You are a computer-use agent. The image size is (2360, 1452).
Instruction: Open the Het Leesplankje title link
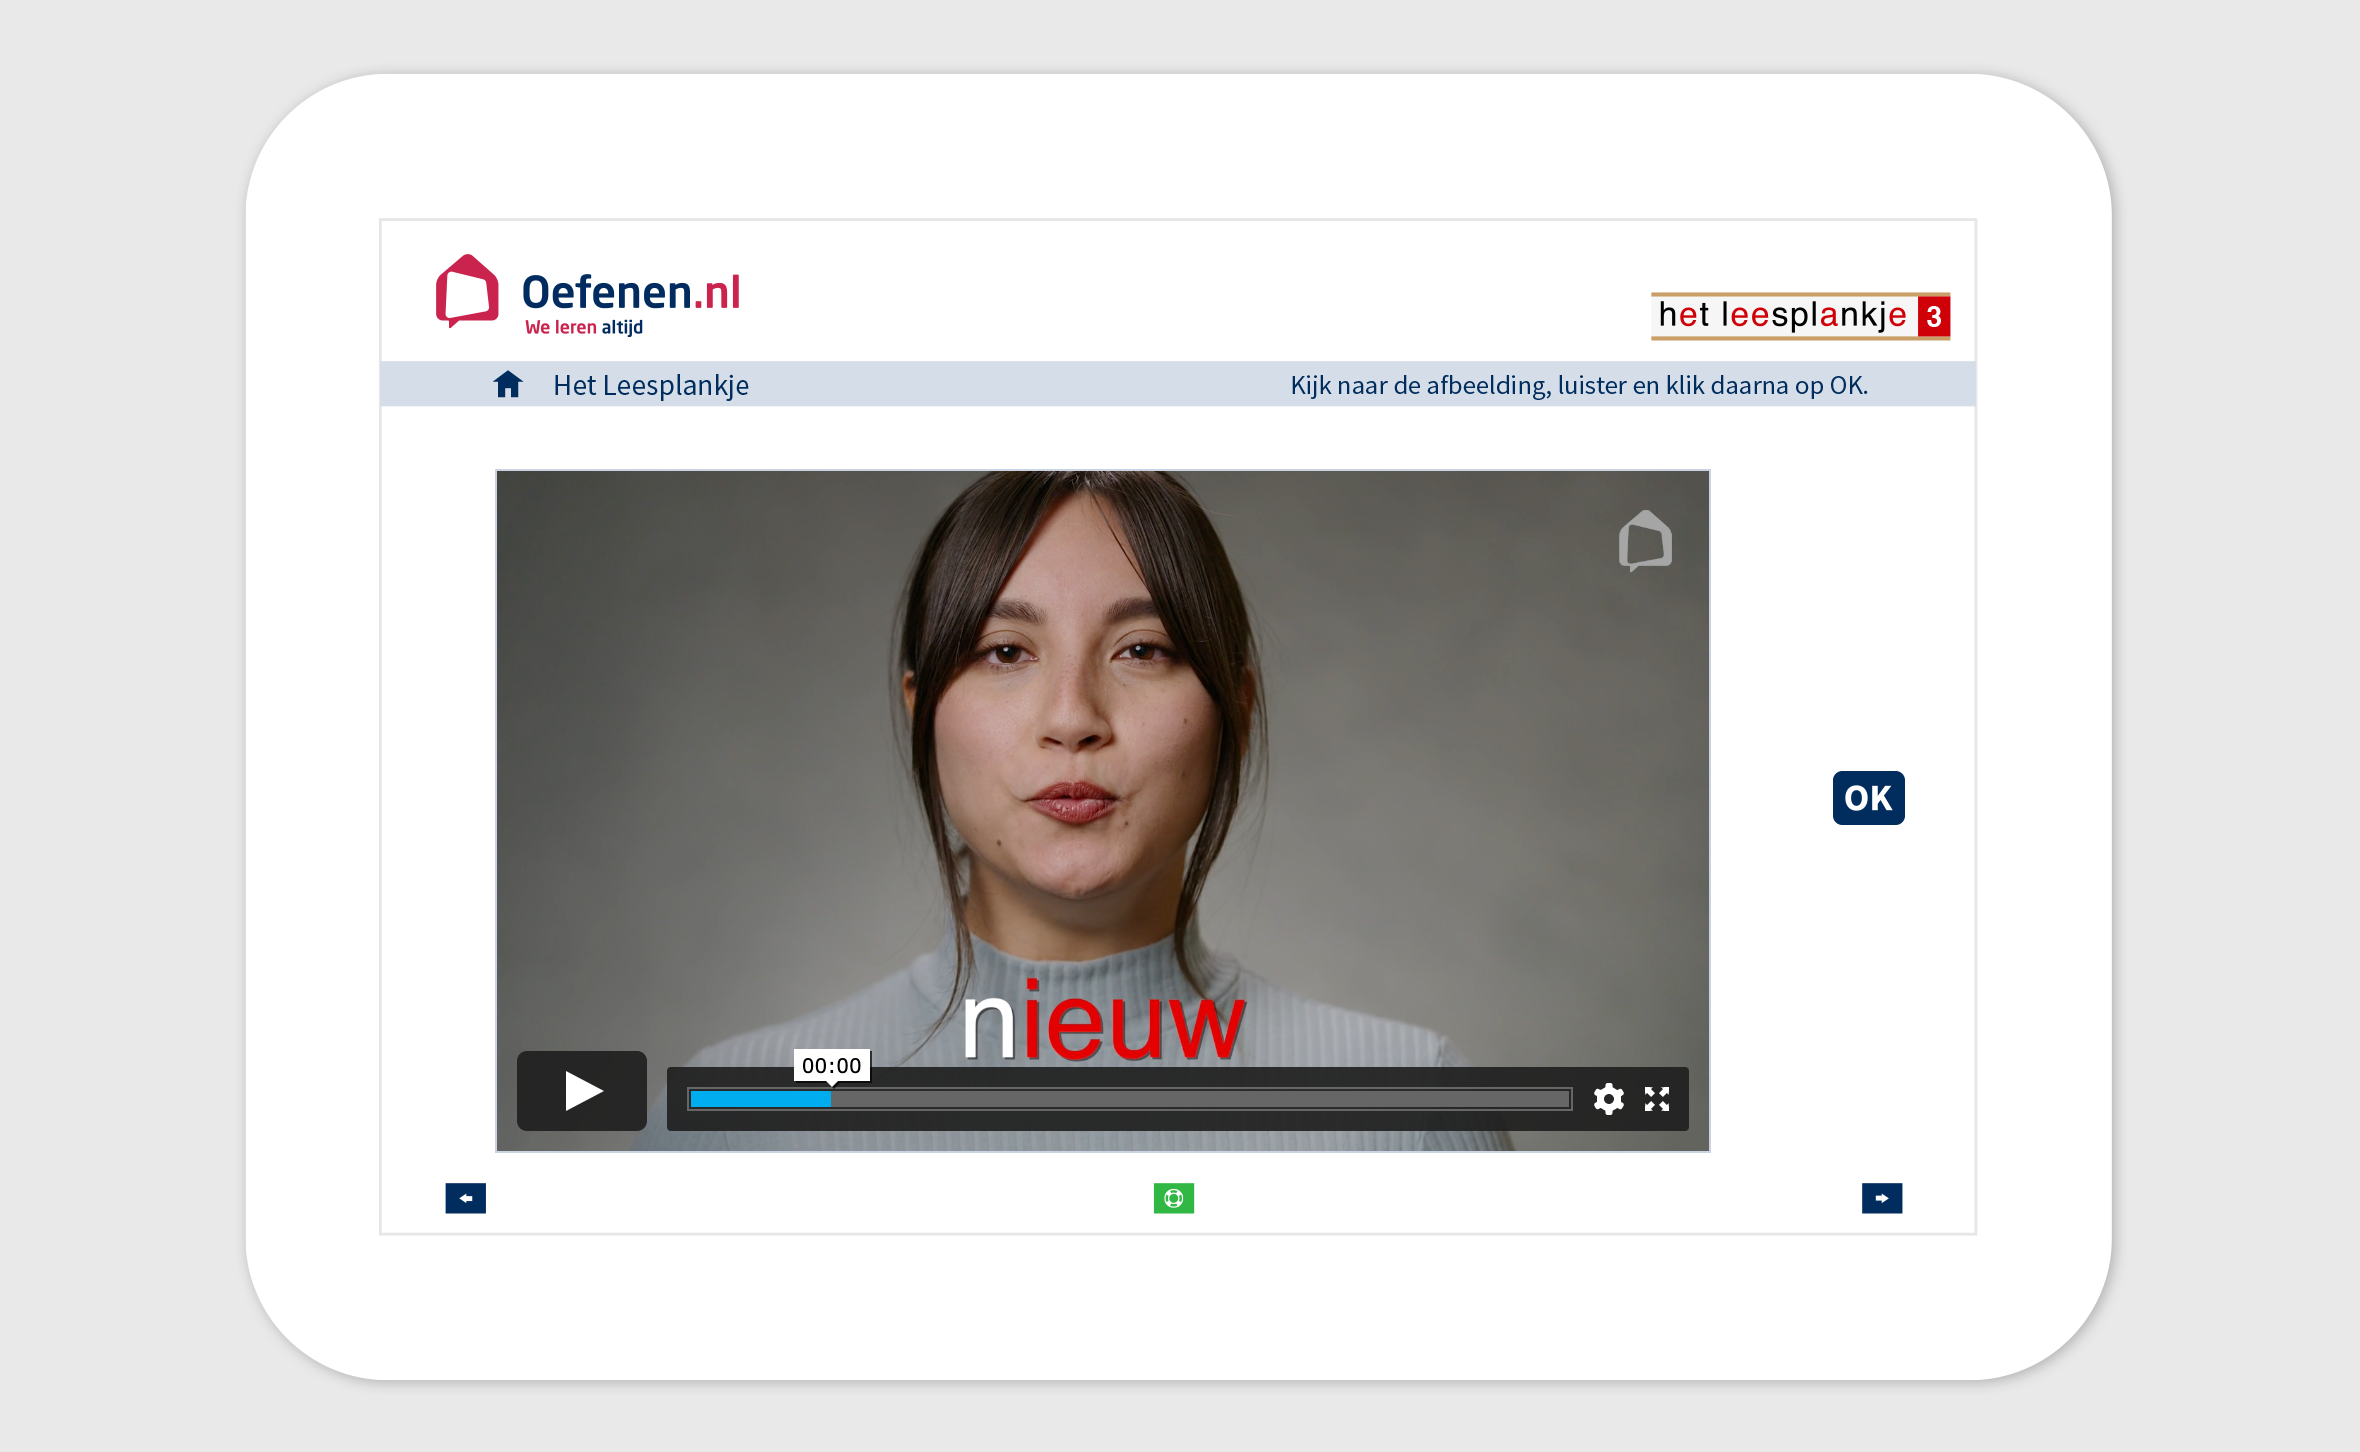(651, 386)
